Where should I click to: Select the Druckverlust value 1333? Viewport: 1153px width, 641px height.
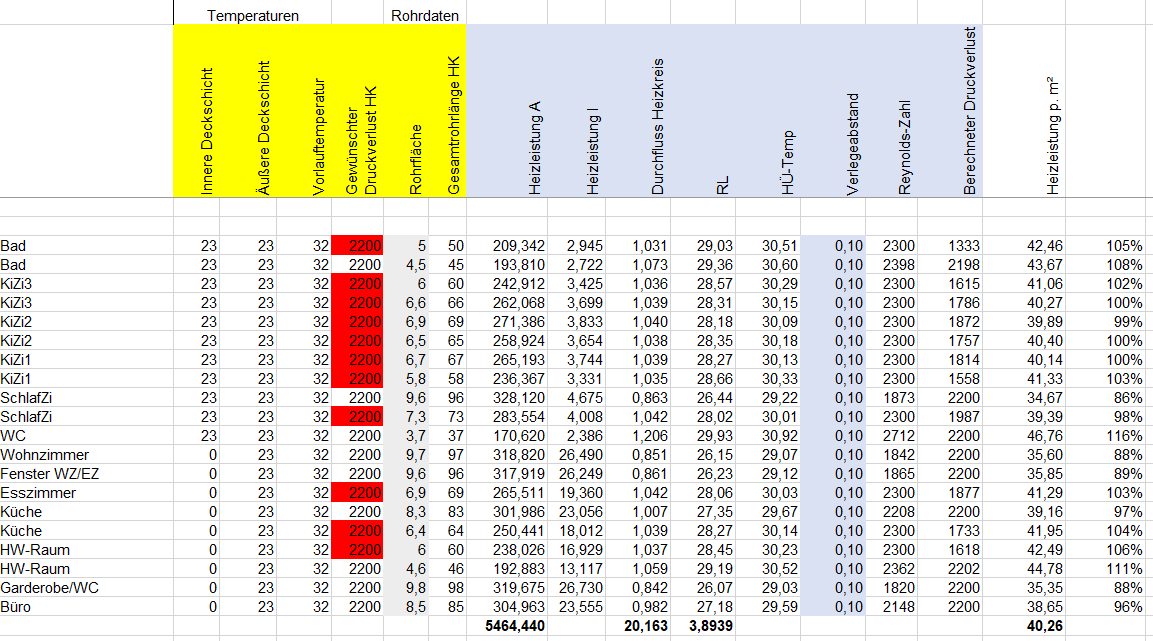click(x=964, y=246)
